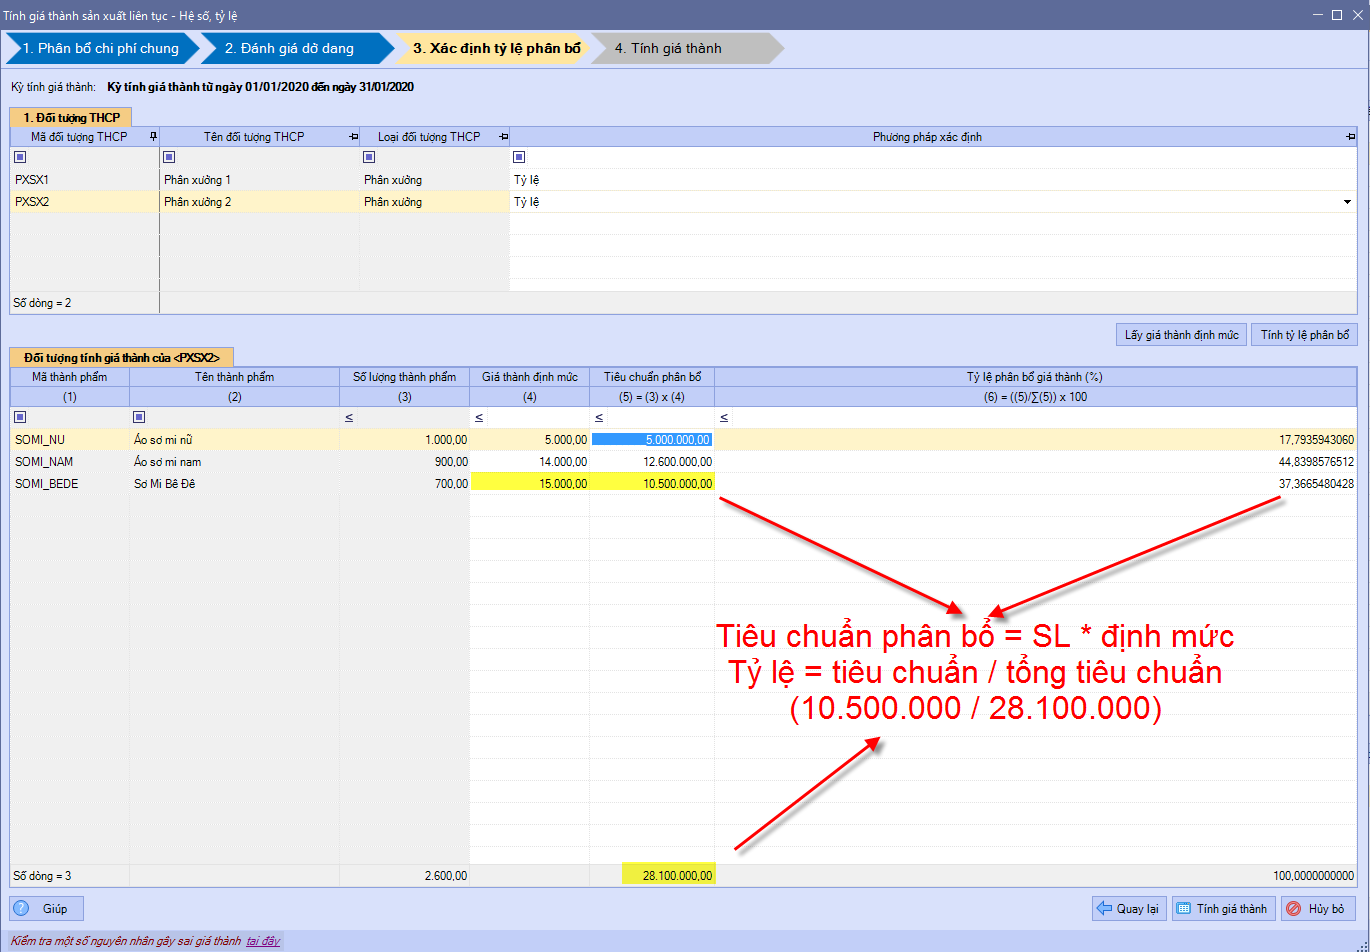1370x952 pixels.
Task: Click the pin icon in Loại đối tượng THCP header
Action: click(x=503, y=136)
